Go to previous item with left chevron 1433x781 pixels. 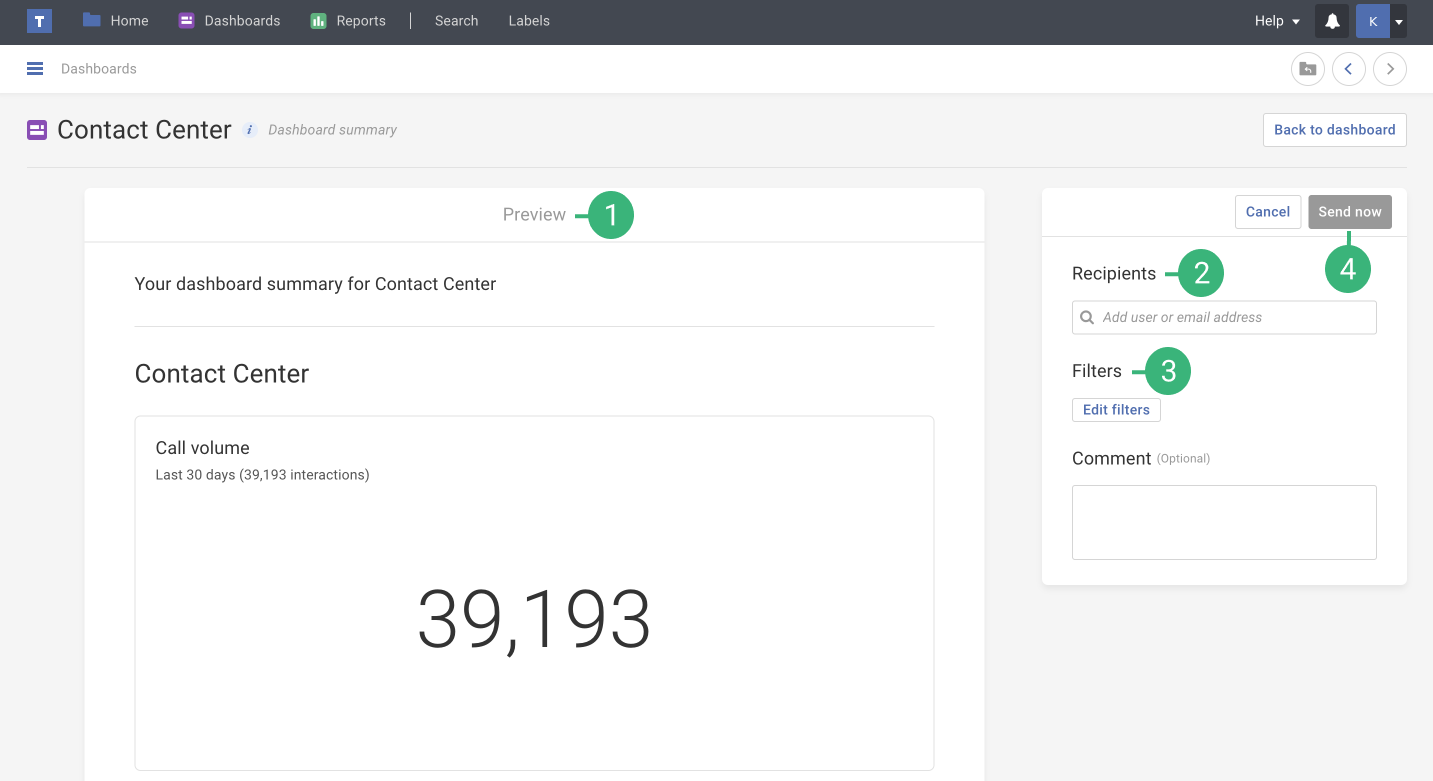pos(1348,69)
